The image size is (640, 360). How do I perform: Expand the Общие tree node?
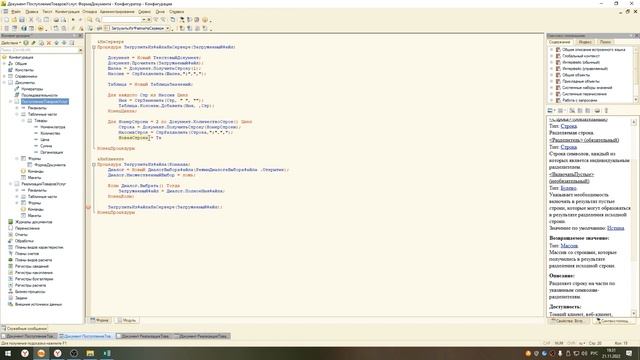pos(4,64)
